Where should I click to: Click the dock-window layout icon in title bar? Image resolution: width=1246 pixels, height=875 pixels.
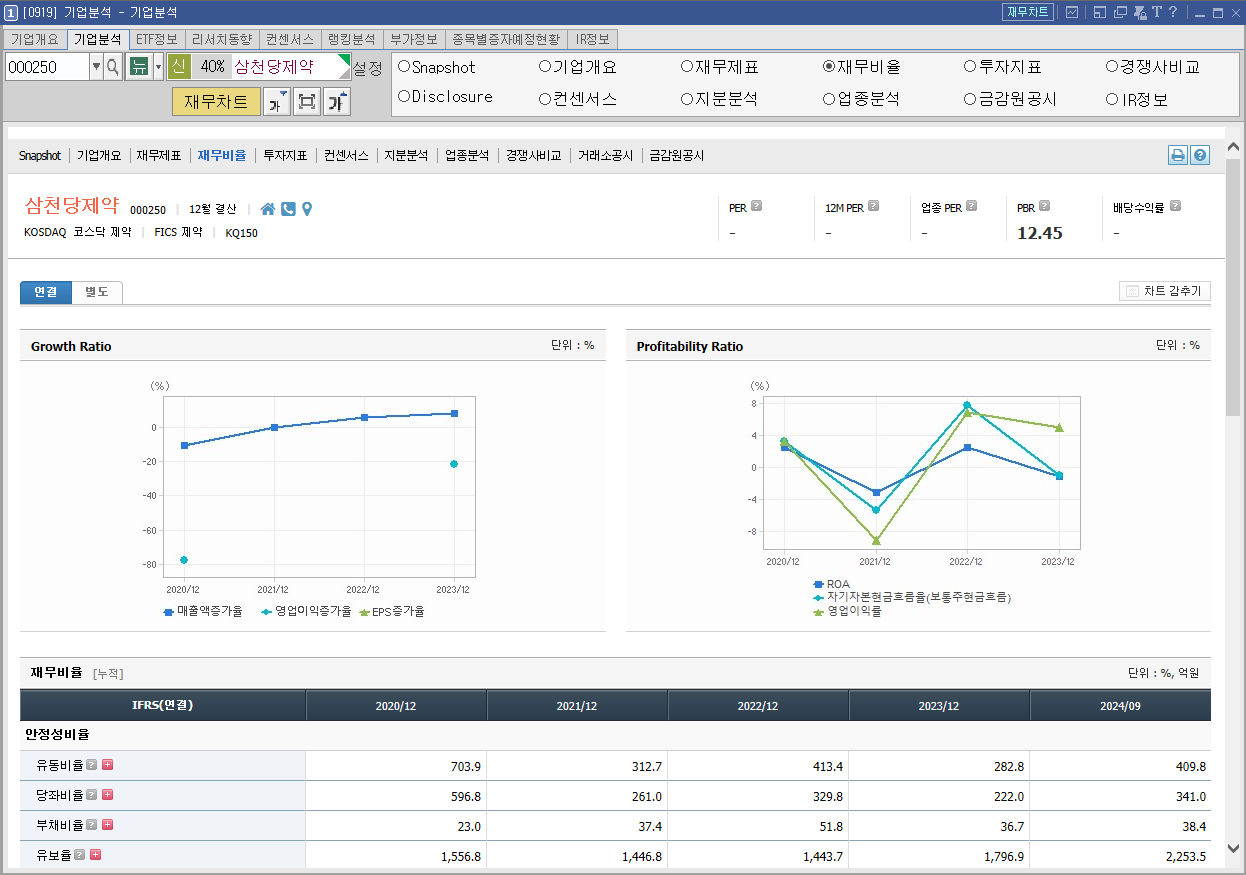(x=1099, y=12)
